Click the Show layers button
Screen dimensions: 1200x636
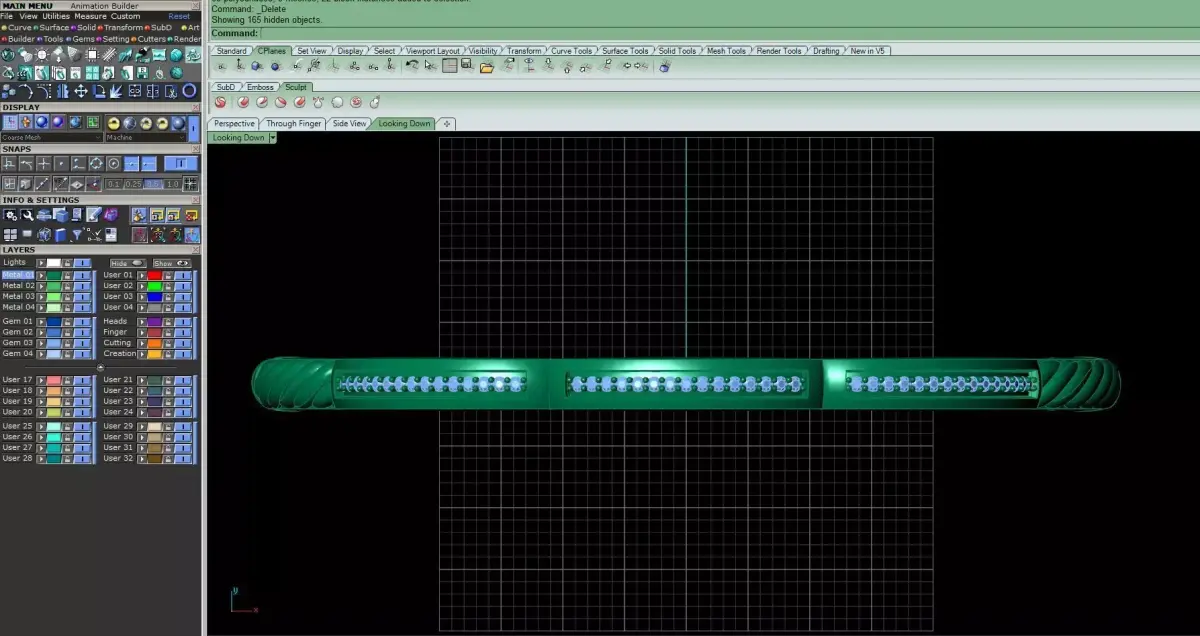point(172,263)
